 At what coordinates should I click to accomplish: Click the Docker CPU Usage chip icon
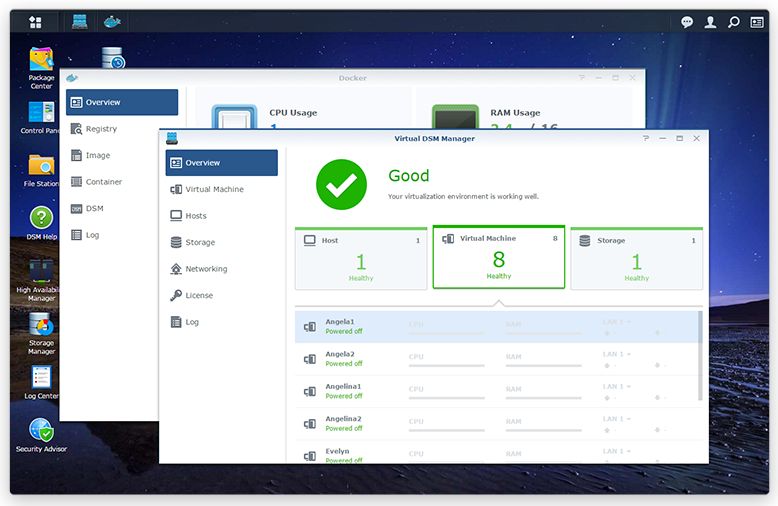point(234,117)
